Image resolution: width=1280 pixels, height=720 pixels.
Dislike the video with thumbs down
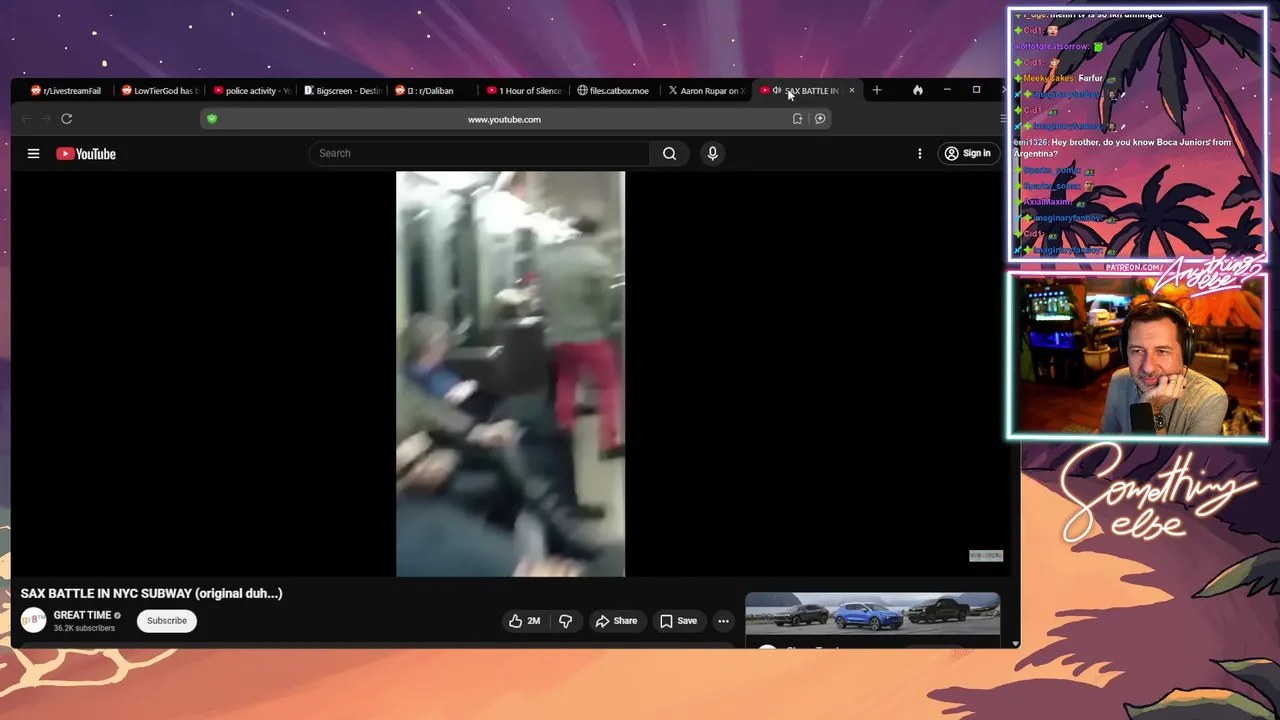(x=565, y=621)
